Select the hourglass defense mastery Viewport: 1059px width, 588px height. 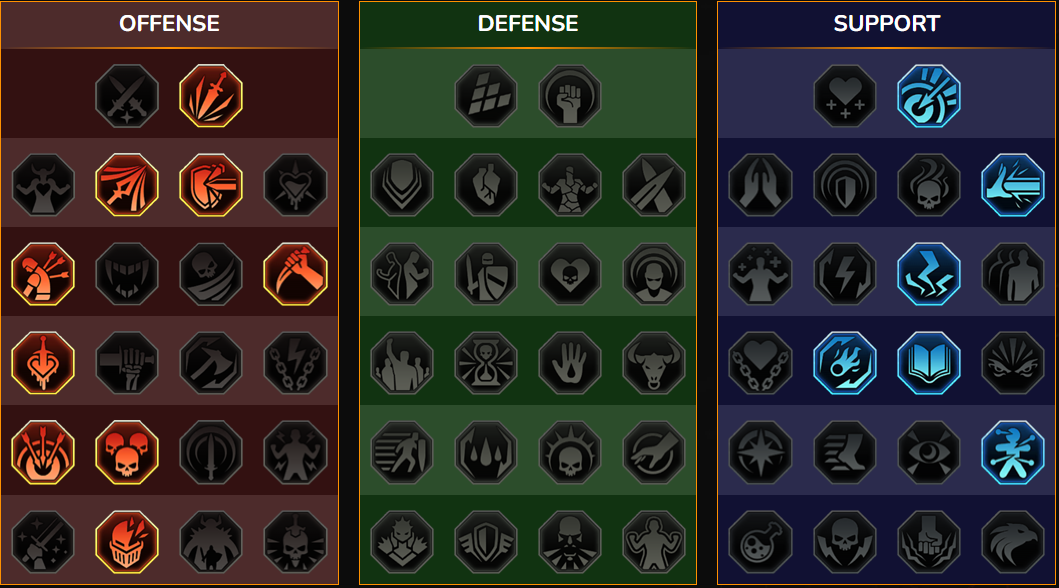[x=486, y=363]
